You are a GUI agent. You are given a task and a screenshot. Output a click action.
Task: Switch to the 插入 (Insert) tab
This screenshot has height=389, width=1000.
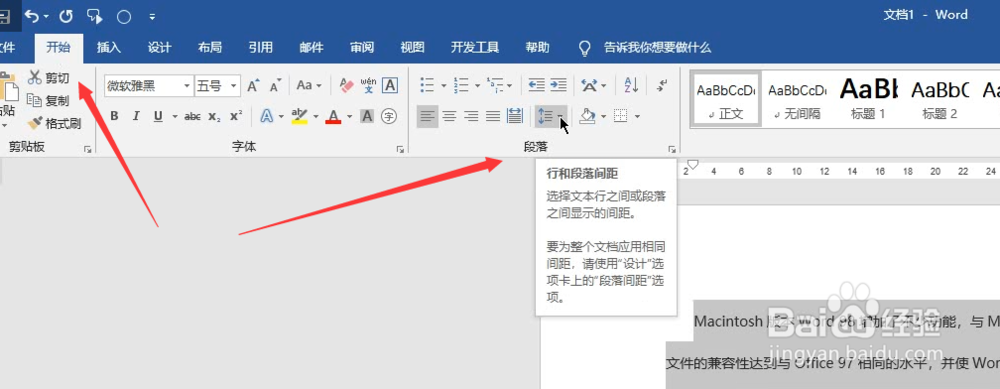tap(109, 48)
